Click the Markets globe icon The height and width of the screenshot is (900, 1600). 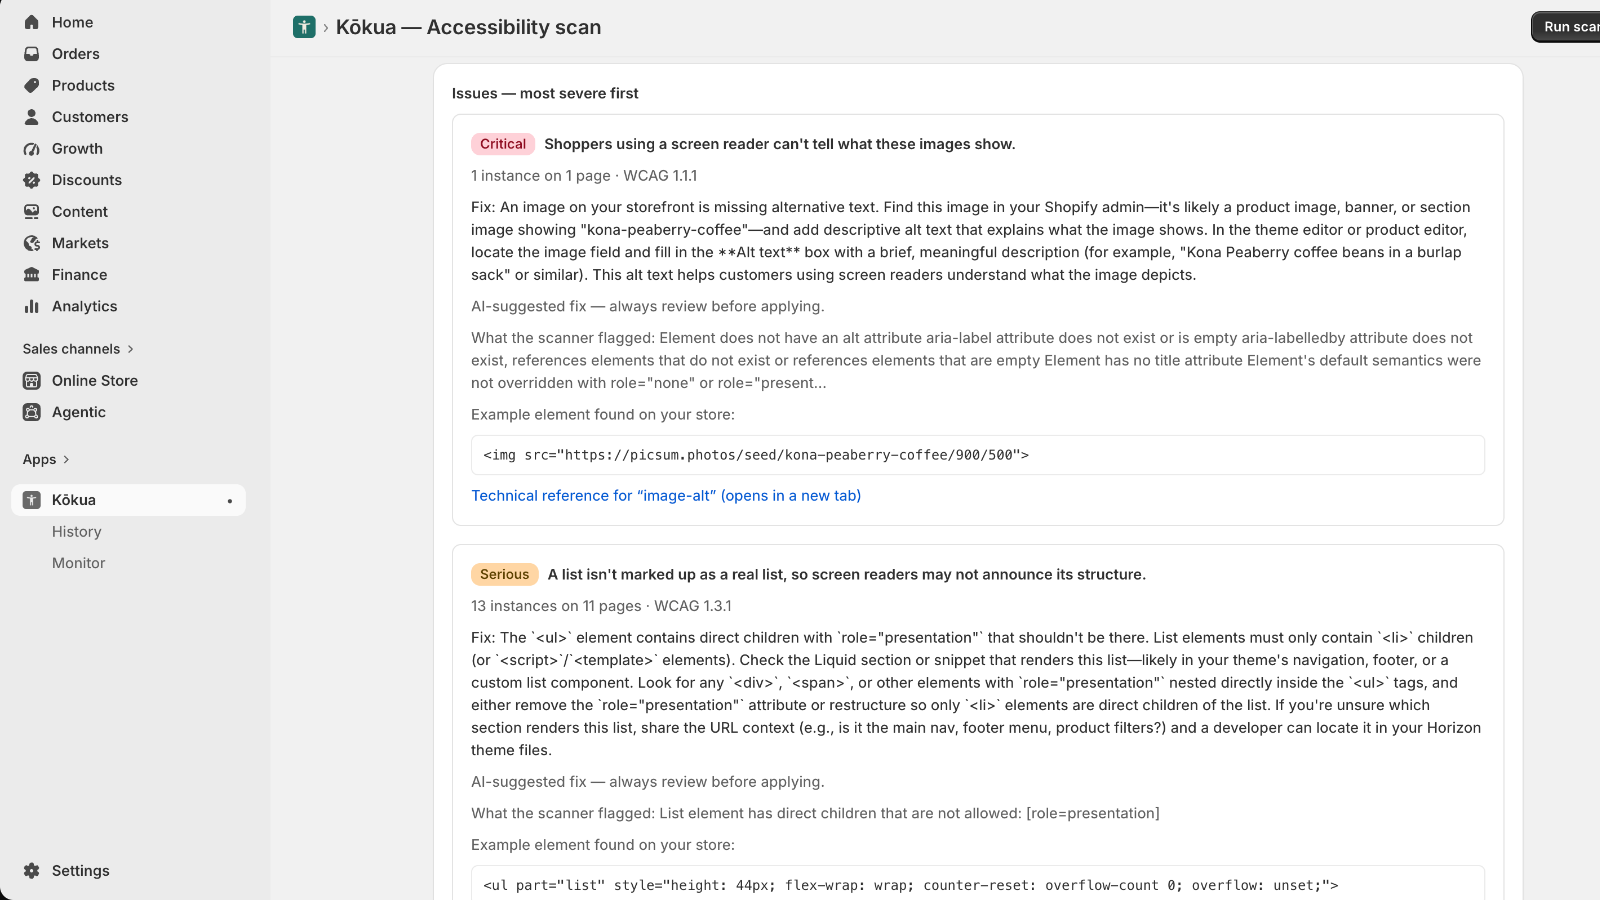point(32,243)
